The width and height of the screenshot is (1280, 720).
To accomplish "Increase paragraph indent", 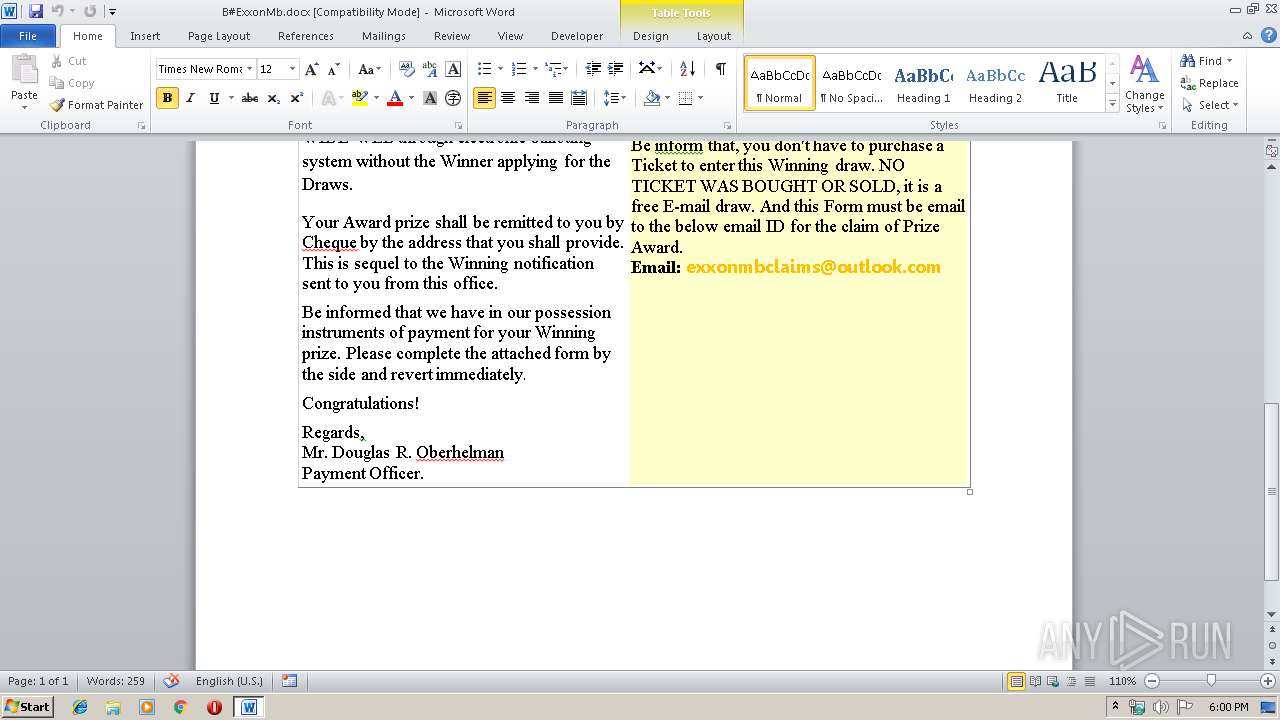I will (x=616, y=69).
